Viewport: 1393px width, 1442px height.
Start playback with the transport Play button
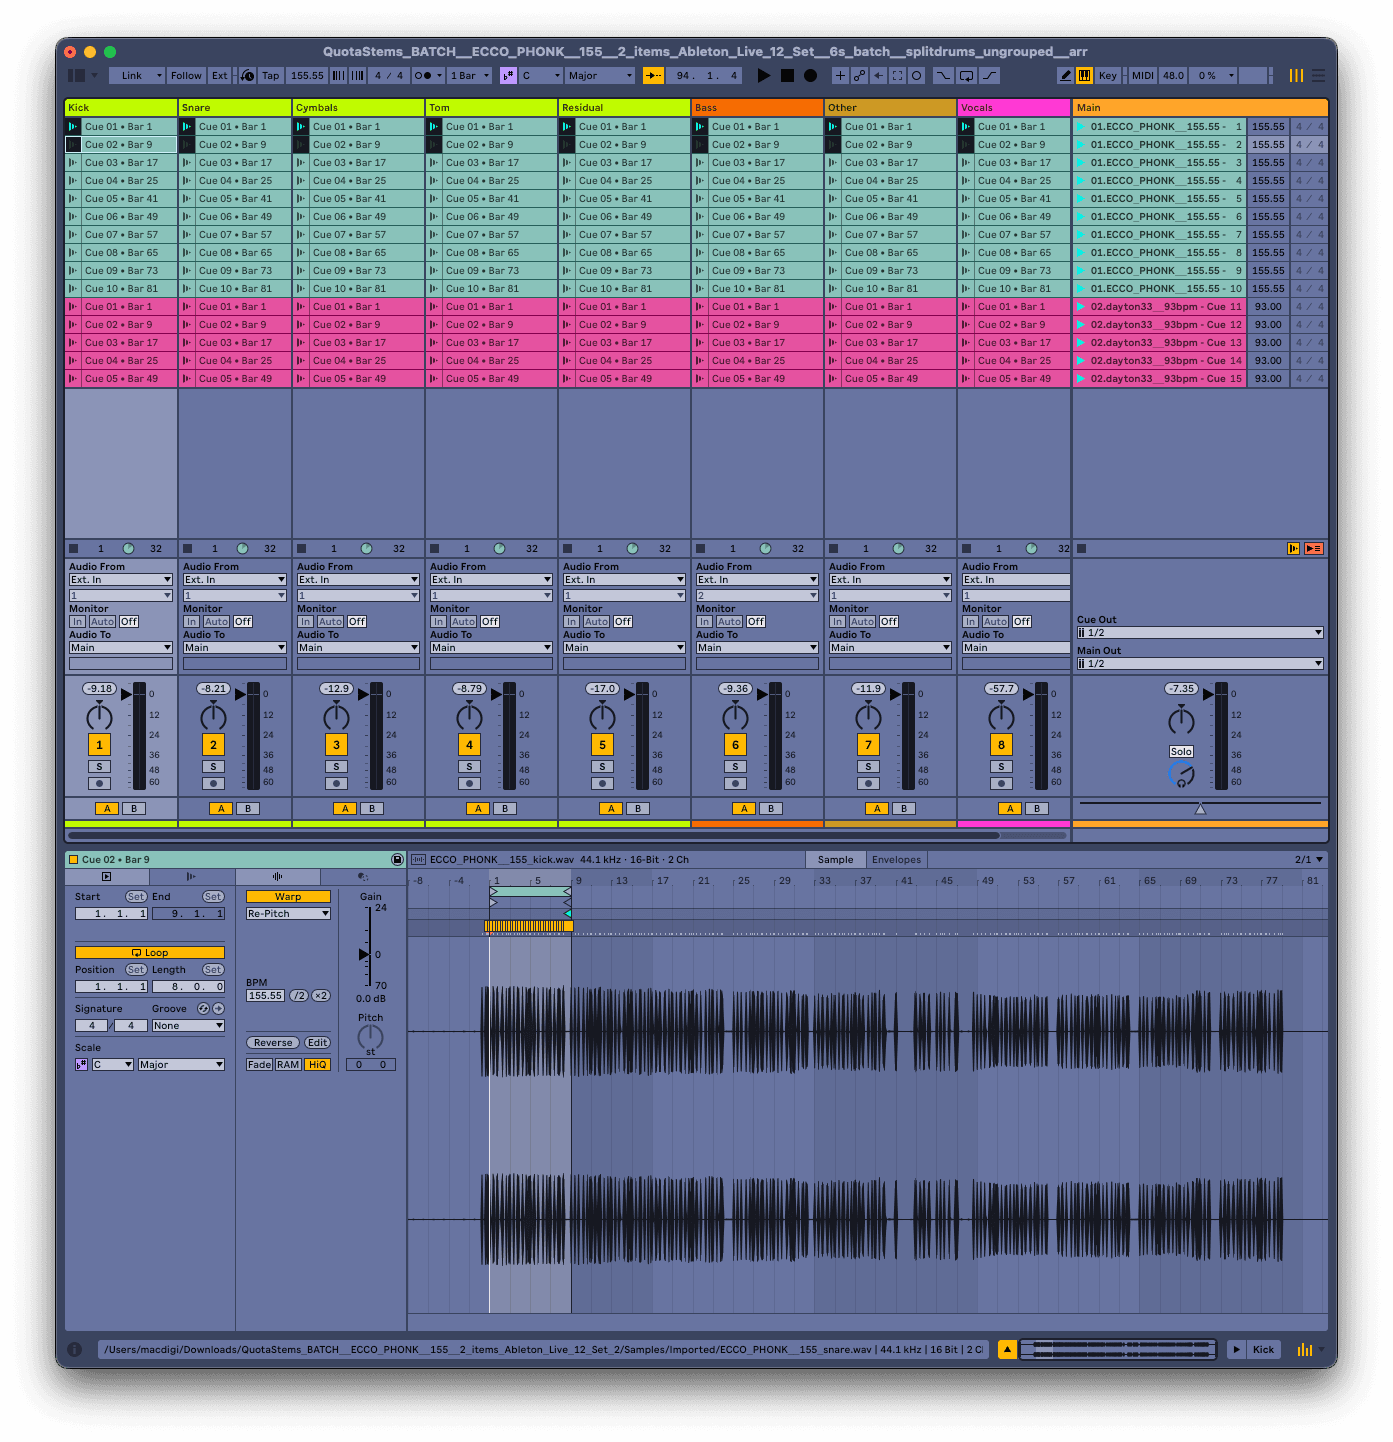click(x=764, y=75)
